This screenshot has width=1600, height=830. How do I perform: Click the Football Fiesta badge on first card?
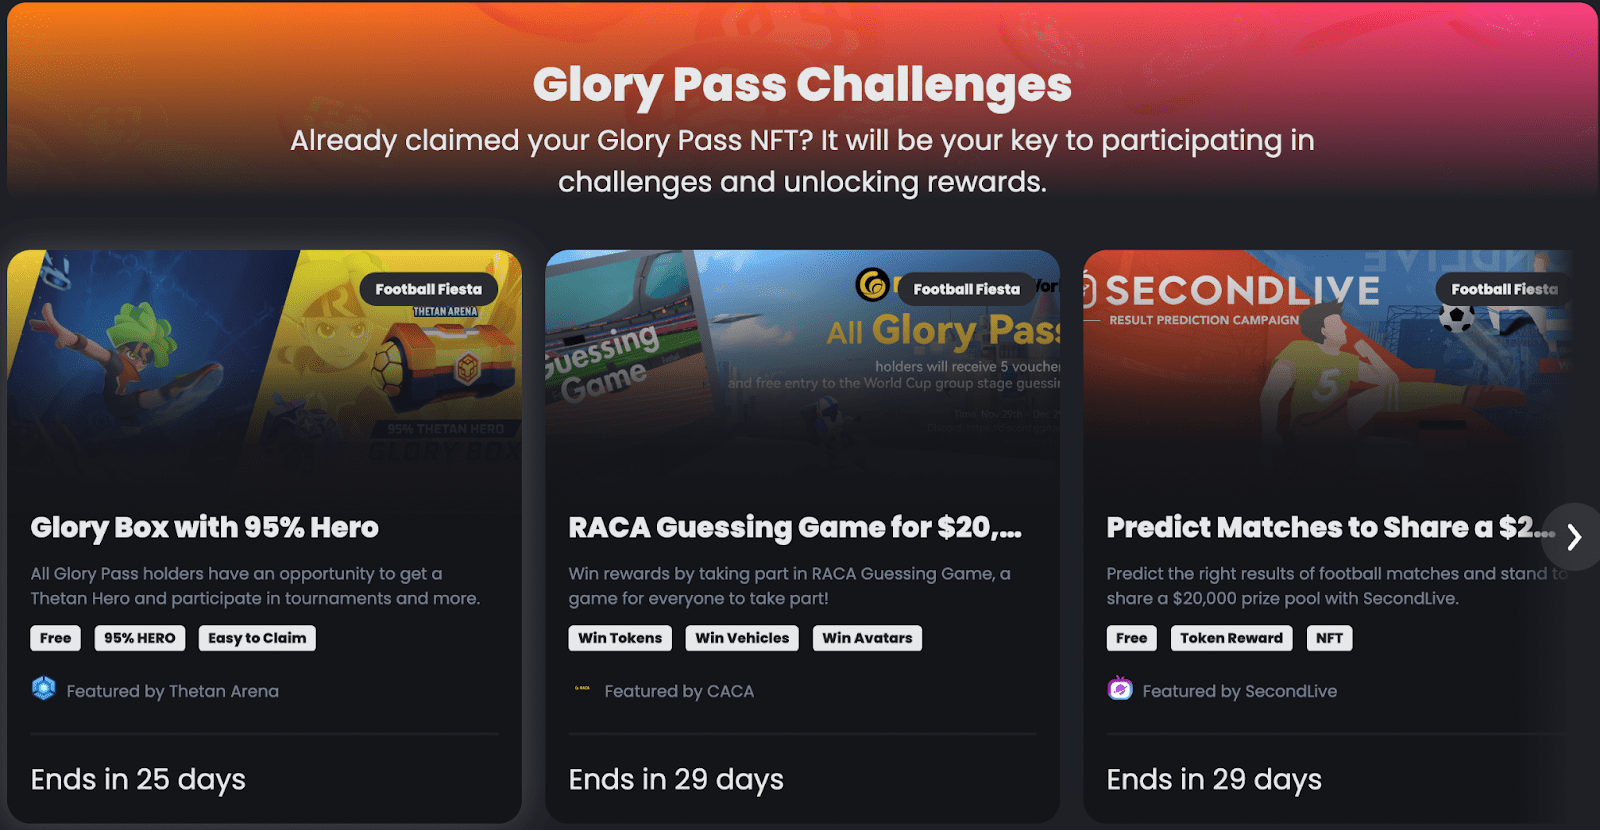pyautogui.click(x=430, y=289)
